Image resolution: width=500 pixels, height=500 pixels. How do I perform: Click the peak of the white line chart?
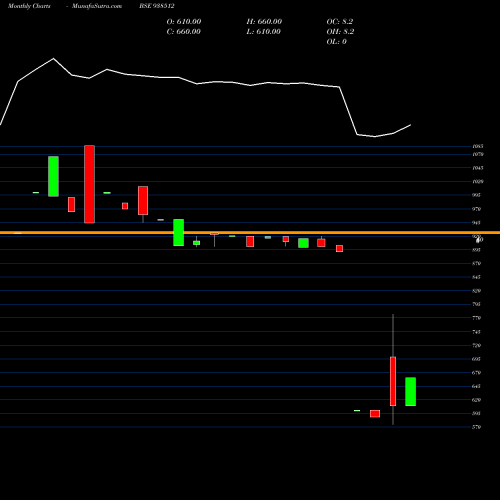coord(53,59)
